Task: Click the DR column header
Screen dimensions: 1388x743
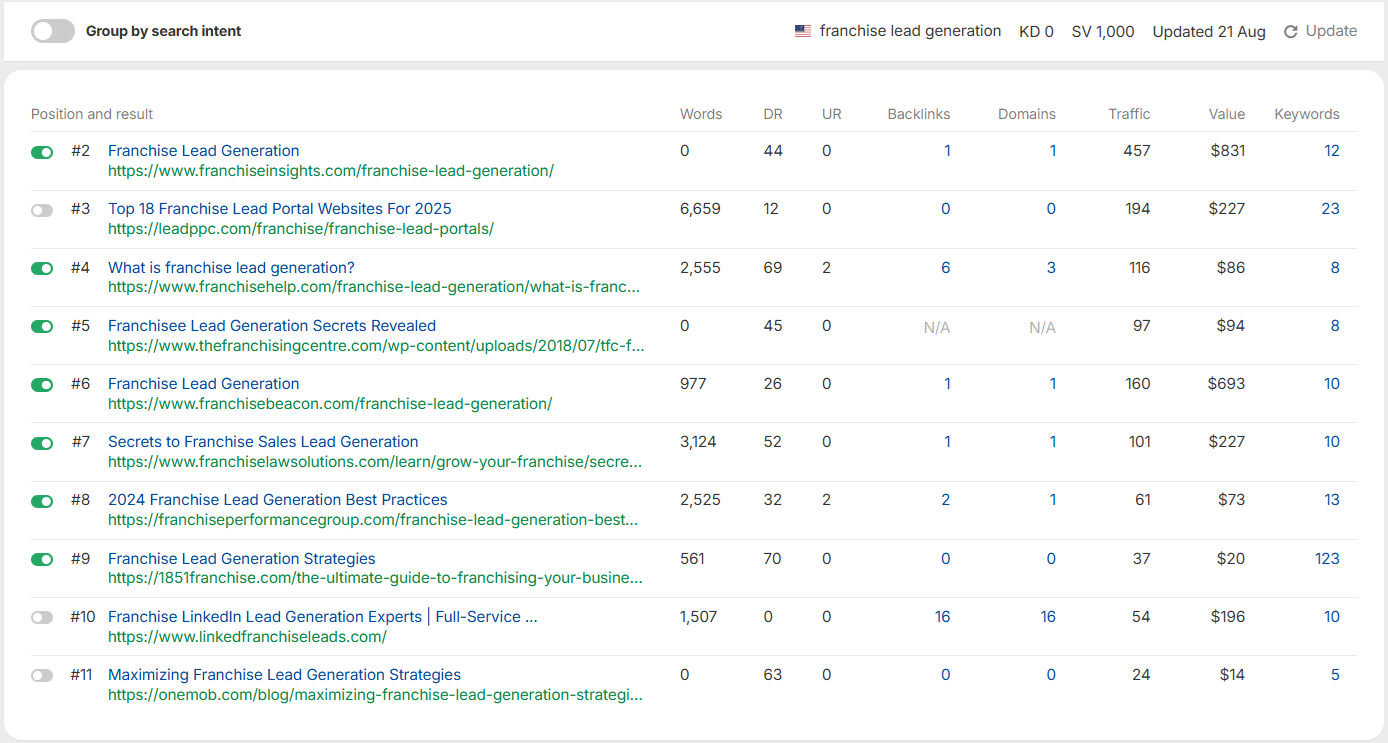Action: 773,114
